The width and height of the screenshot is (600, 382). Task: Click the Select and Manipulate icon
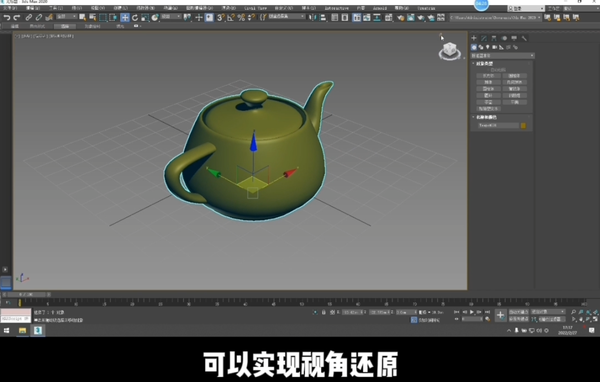click(199, 17)
